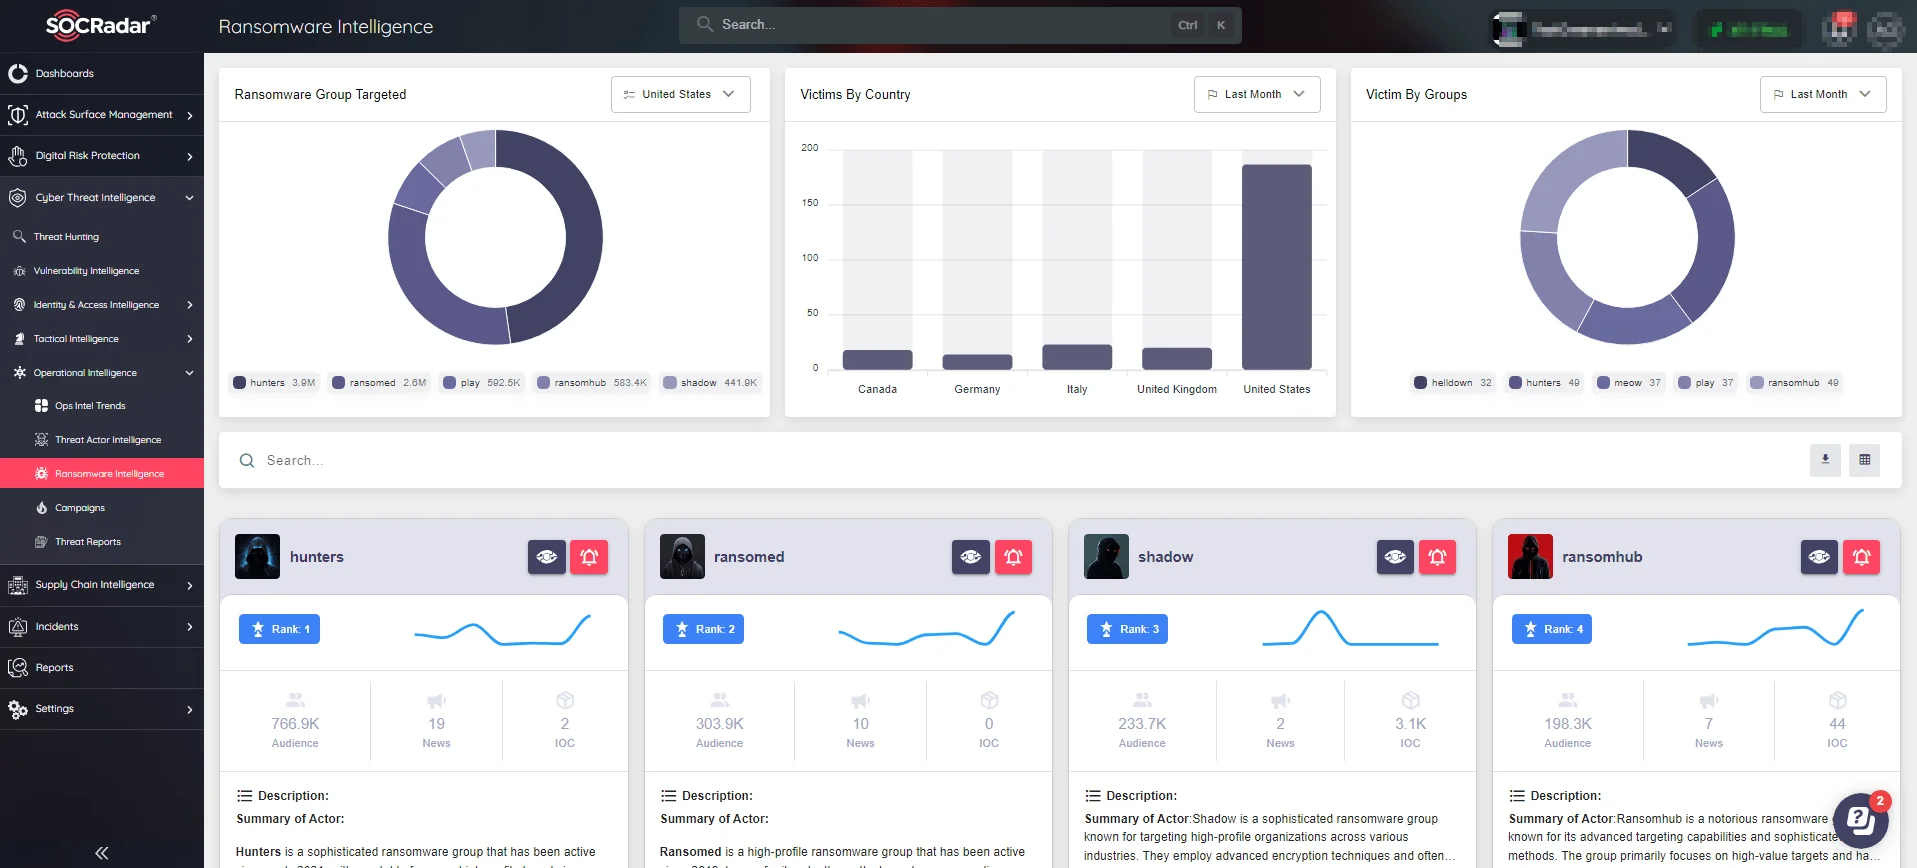Collapse the sidebar with double-chevron
The width and height of the screenshot is (1917, 868).
coord(101,853)
